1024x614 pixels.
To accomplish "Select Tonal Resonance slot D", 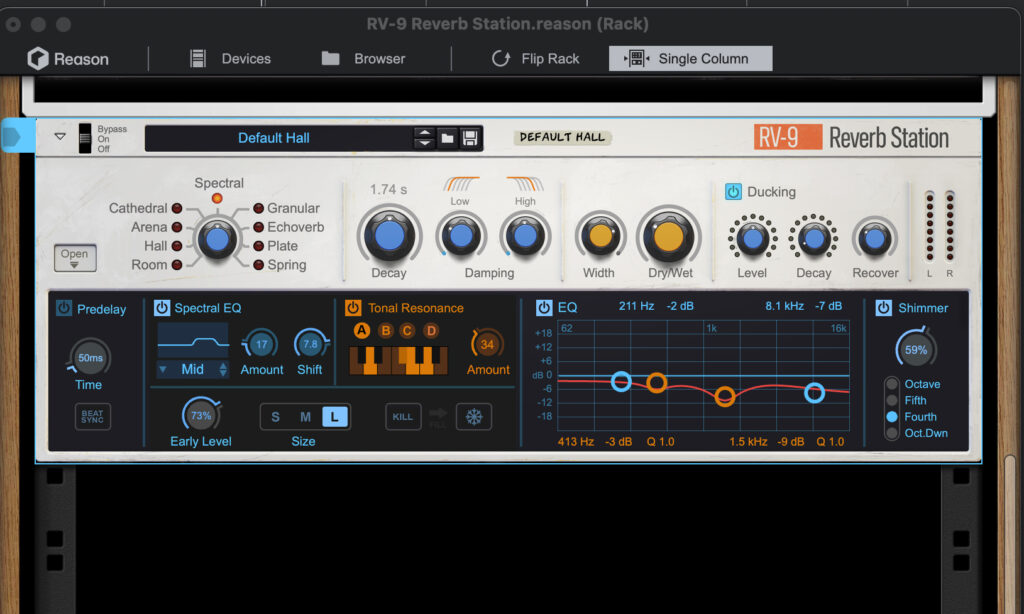I will pos(431,331).
